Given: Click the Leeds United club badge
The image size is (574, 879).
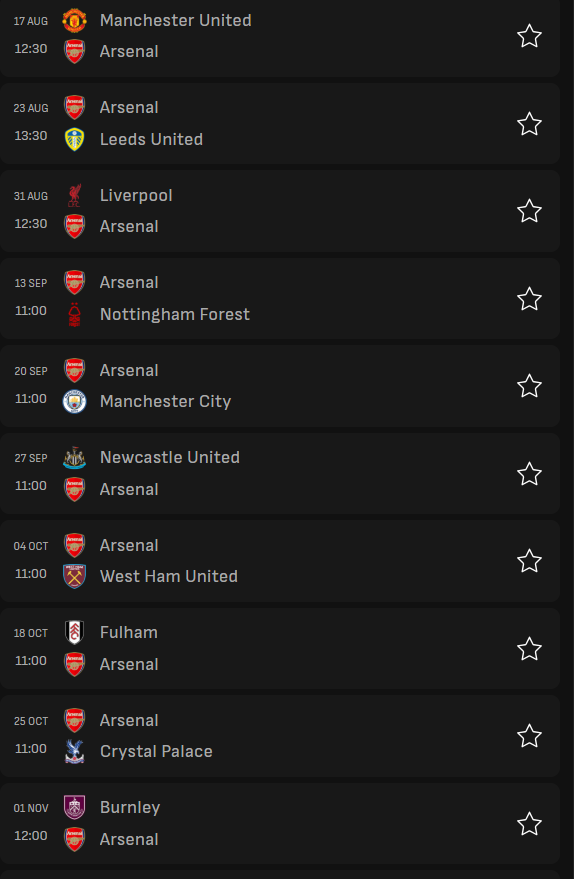Looking at the screenshot, I should tap(74, 139).
